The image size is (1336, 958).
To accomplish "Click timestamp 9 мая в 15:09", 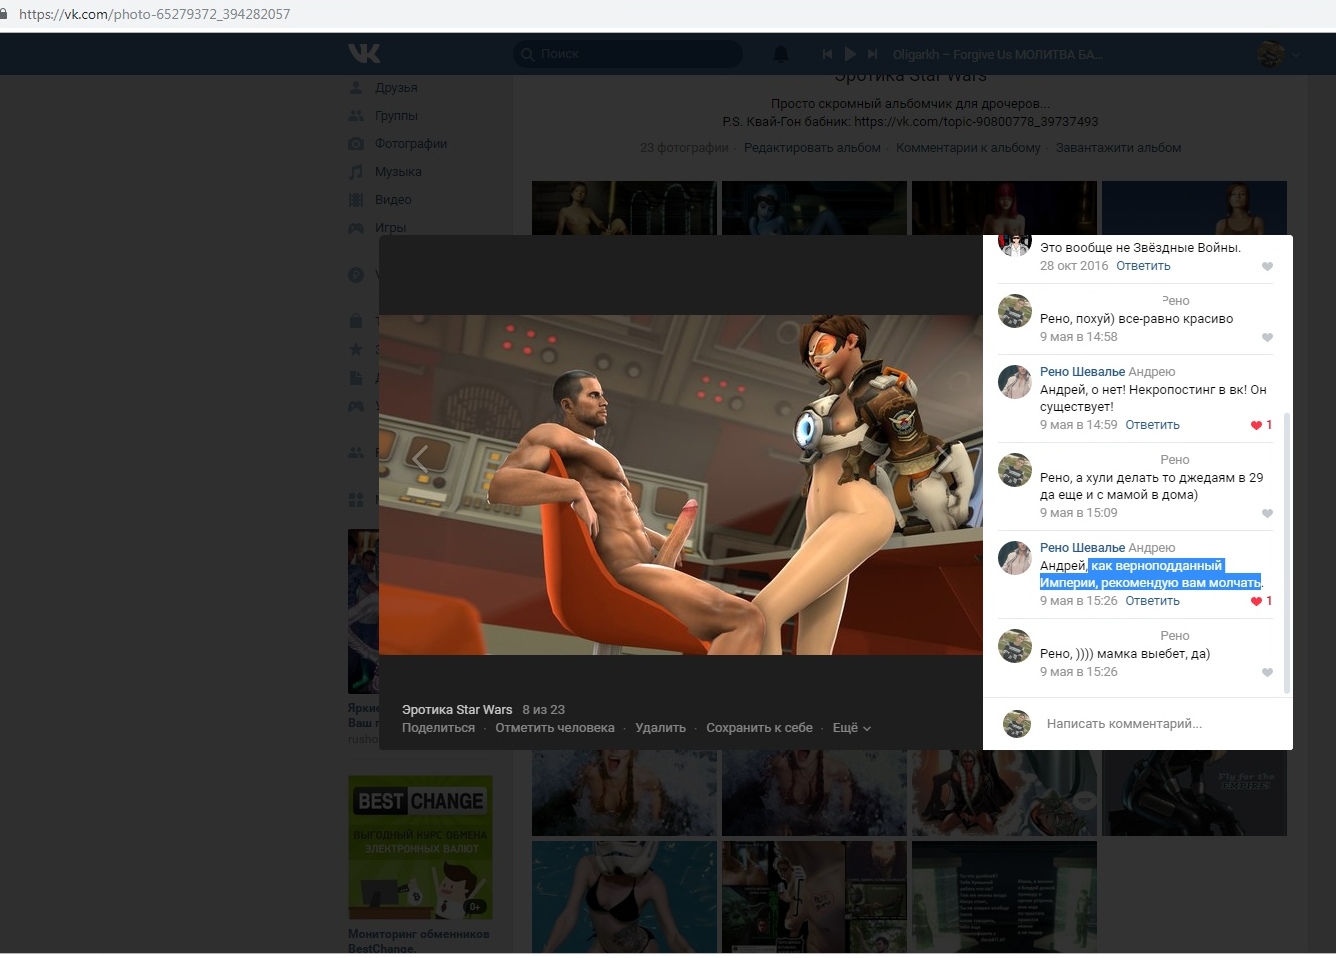I will [1078, 513].
